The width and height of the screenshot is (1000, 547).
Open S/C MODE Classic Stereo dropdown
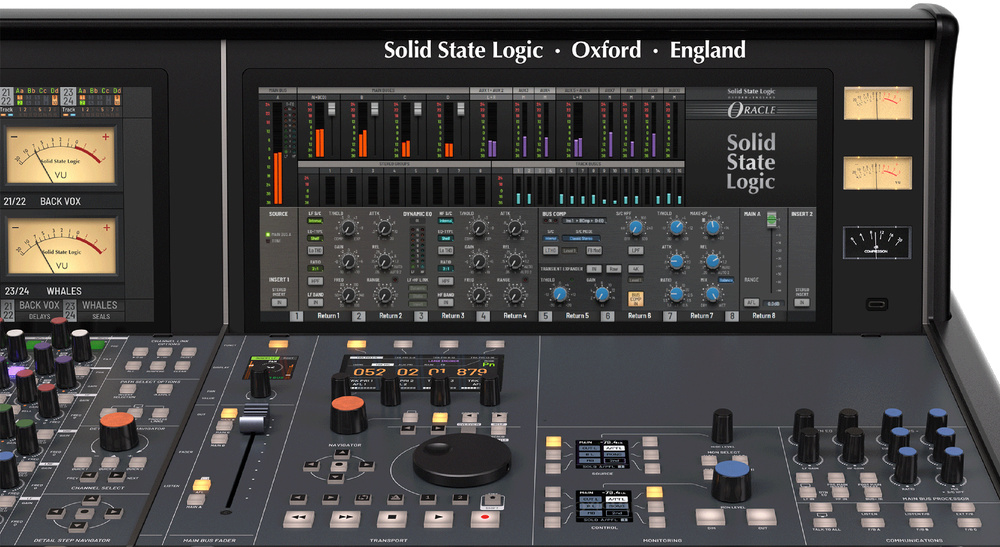tap(580, 238)
